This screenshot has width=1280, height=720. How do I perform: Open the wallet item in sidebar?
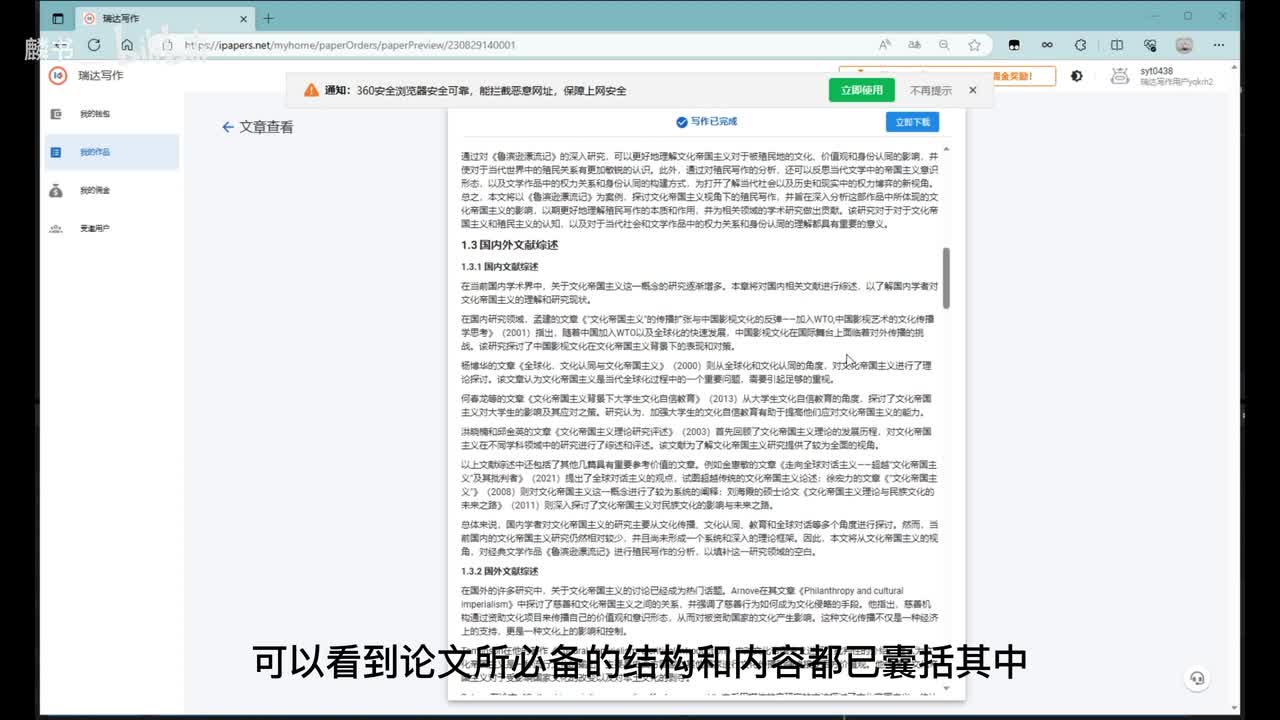tap(94, 114)
